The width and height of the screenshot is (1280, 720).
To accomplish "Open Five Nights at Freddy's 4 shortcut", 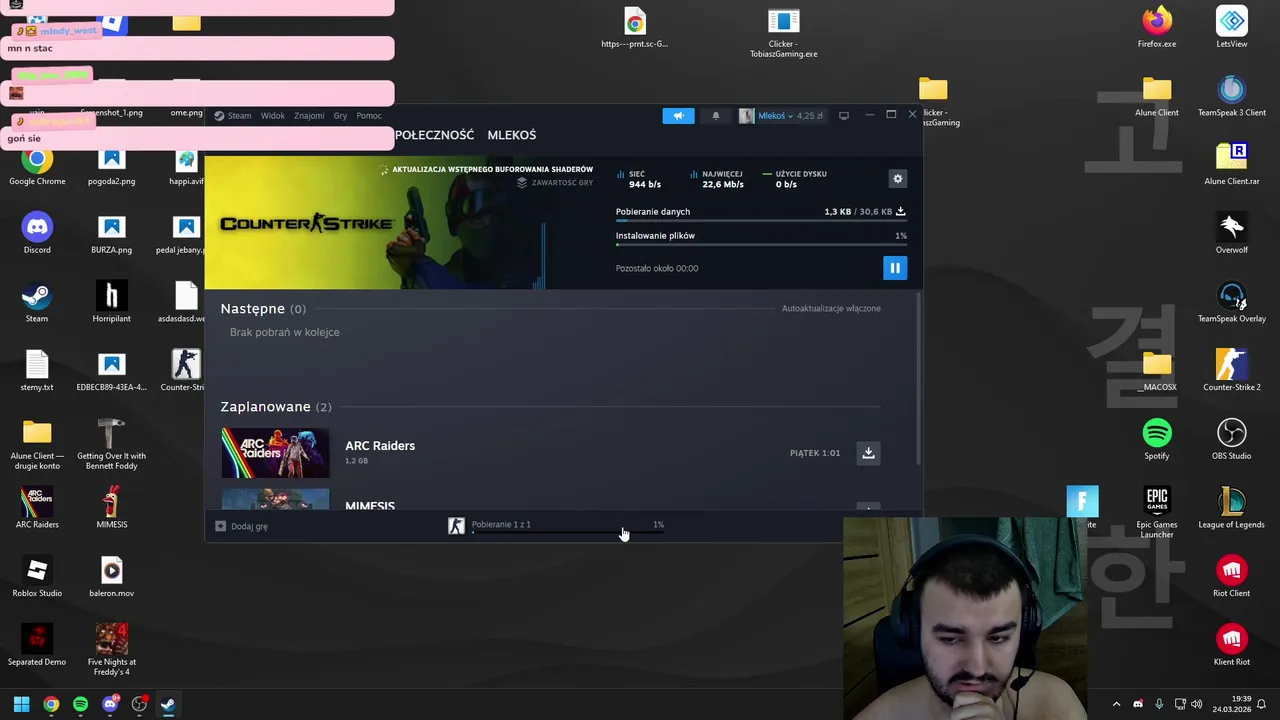I will pyautogui.click(x=111, y=650).
